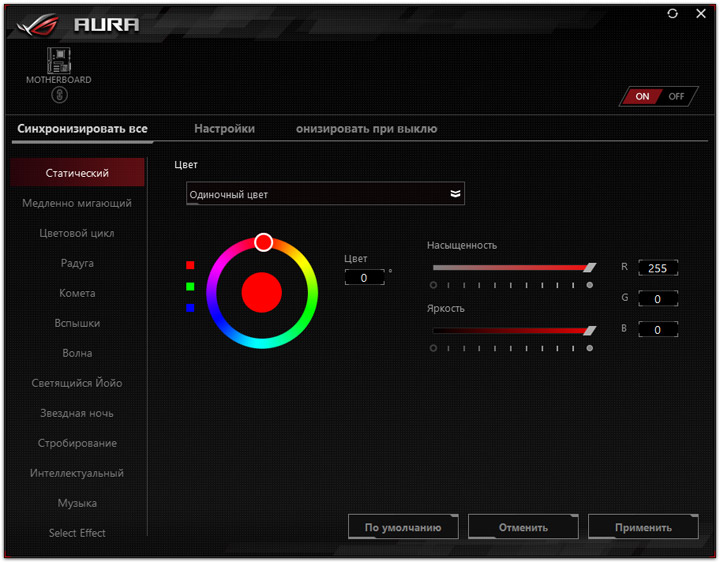Viewport: 720px width, 562px height.
Task: Switch lighting OFF
Action: click(676, 96)
